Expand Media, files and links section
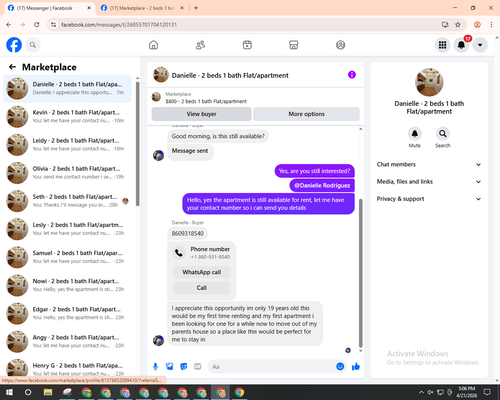The width and height of the screenshot is (500, 400). point(429,182)
